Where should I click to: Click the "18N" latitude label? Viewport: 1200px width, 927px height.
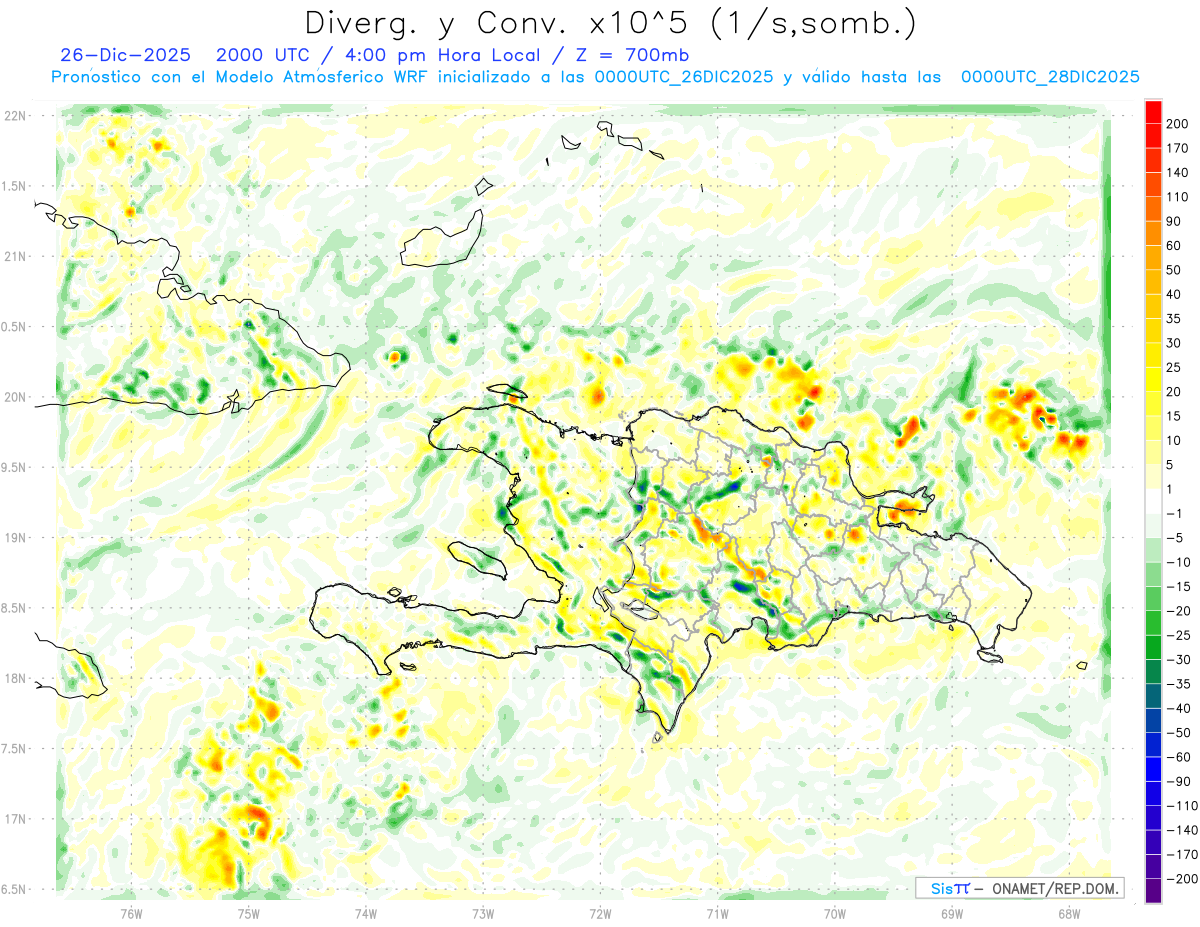15,678
